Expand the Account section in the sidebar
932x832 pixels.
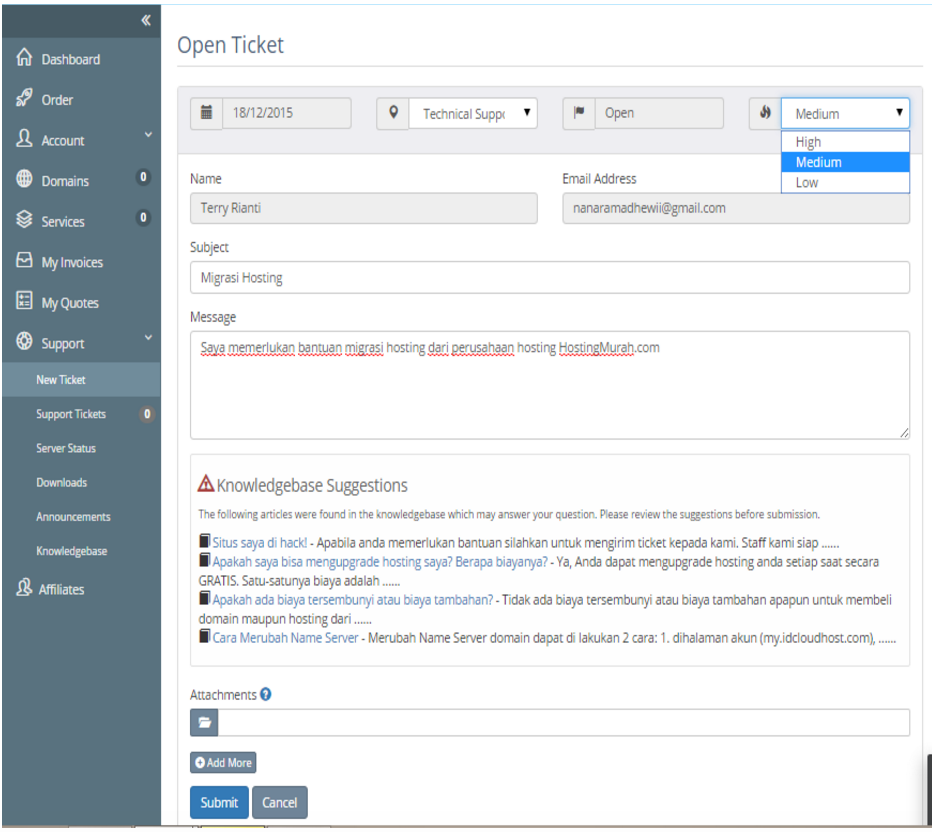[x=60, y=140]
